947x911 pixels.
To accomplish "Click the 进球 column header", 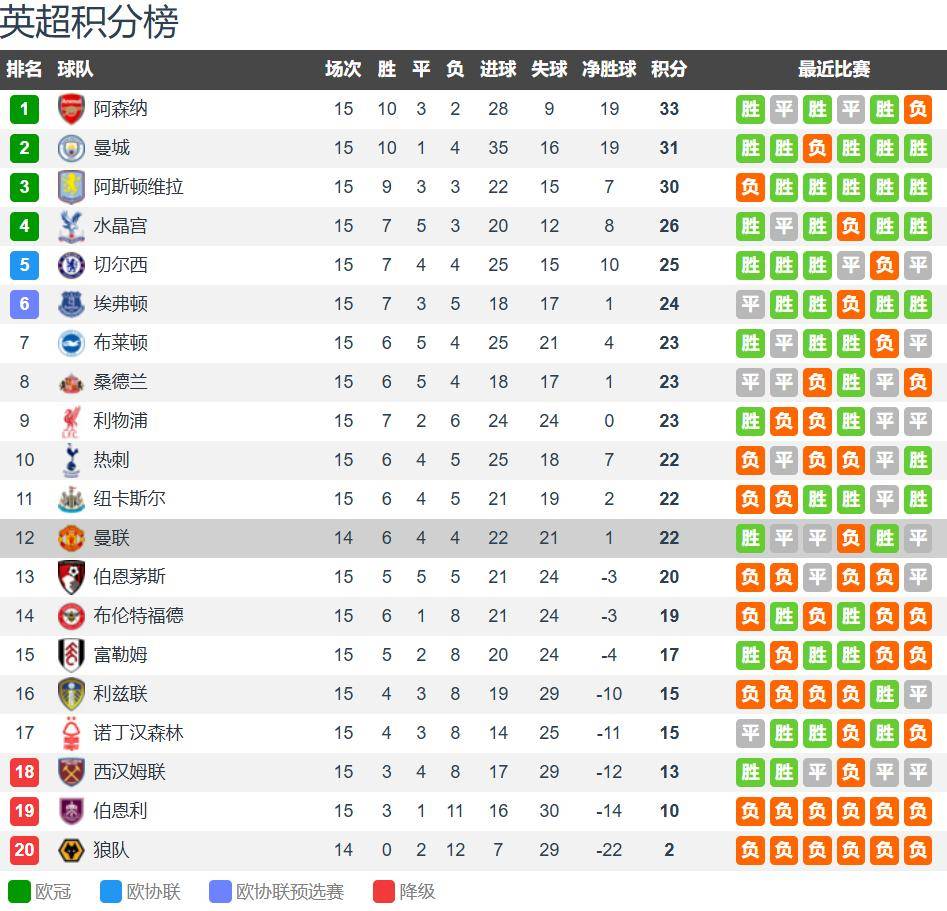I will [x=498, y=69].
